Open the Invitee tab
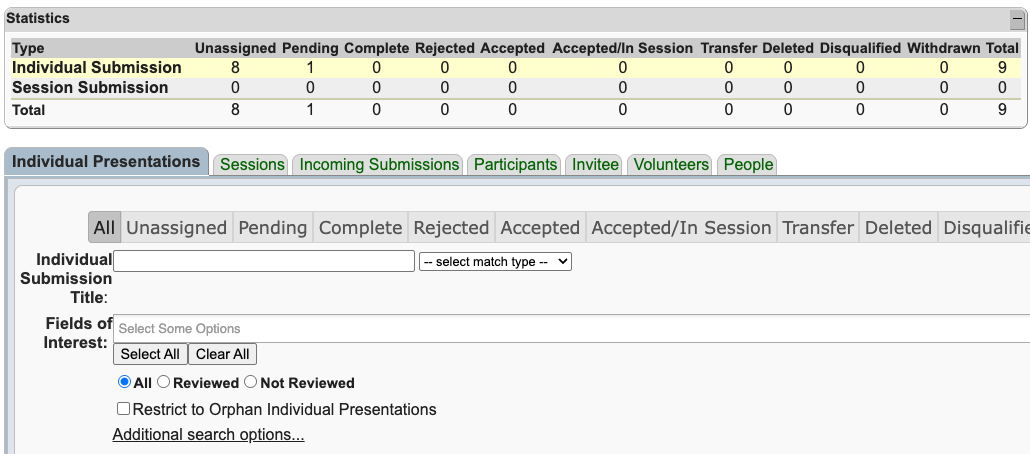The image size is (1030, 454). 595,164
